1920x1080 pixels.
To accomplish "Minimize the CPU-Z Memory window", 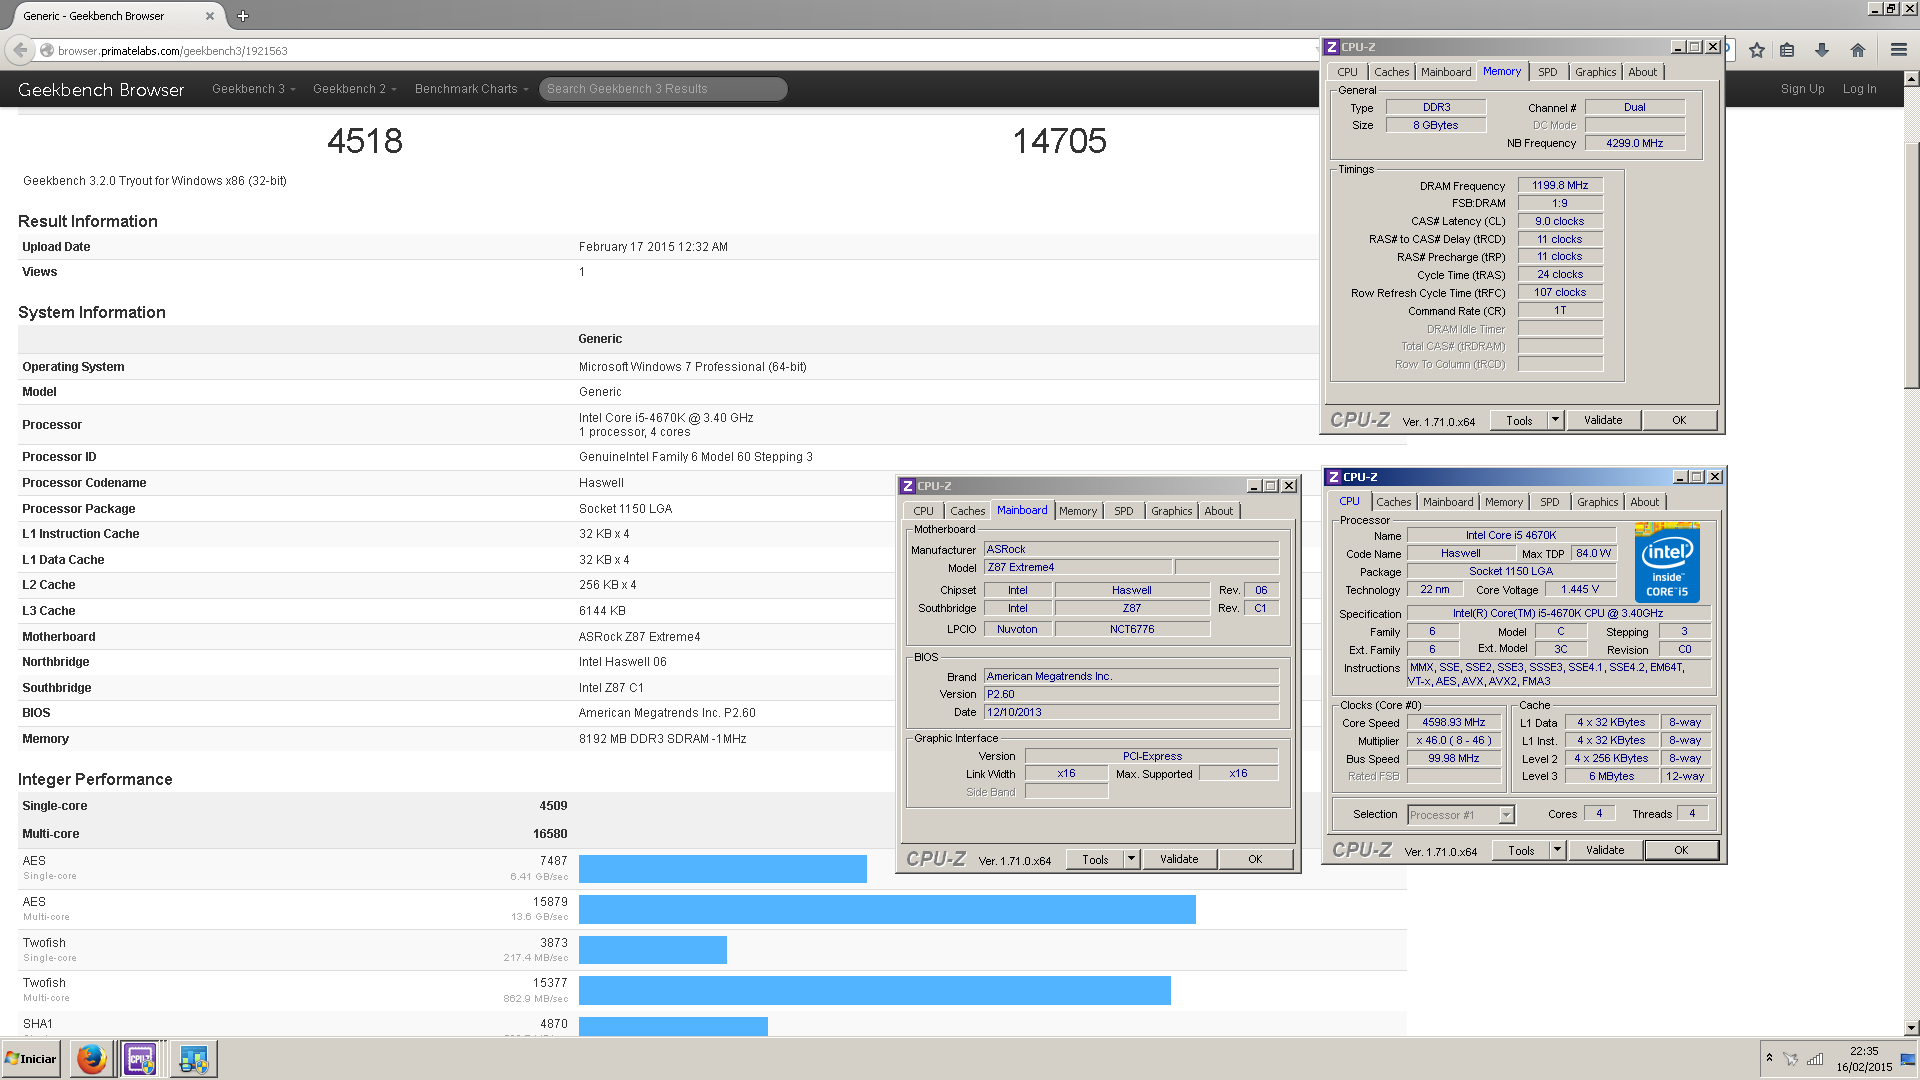I will [x=1677, y=47].
